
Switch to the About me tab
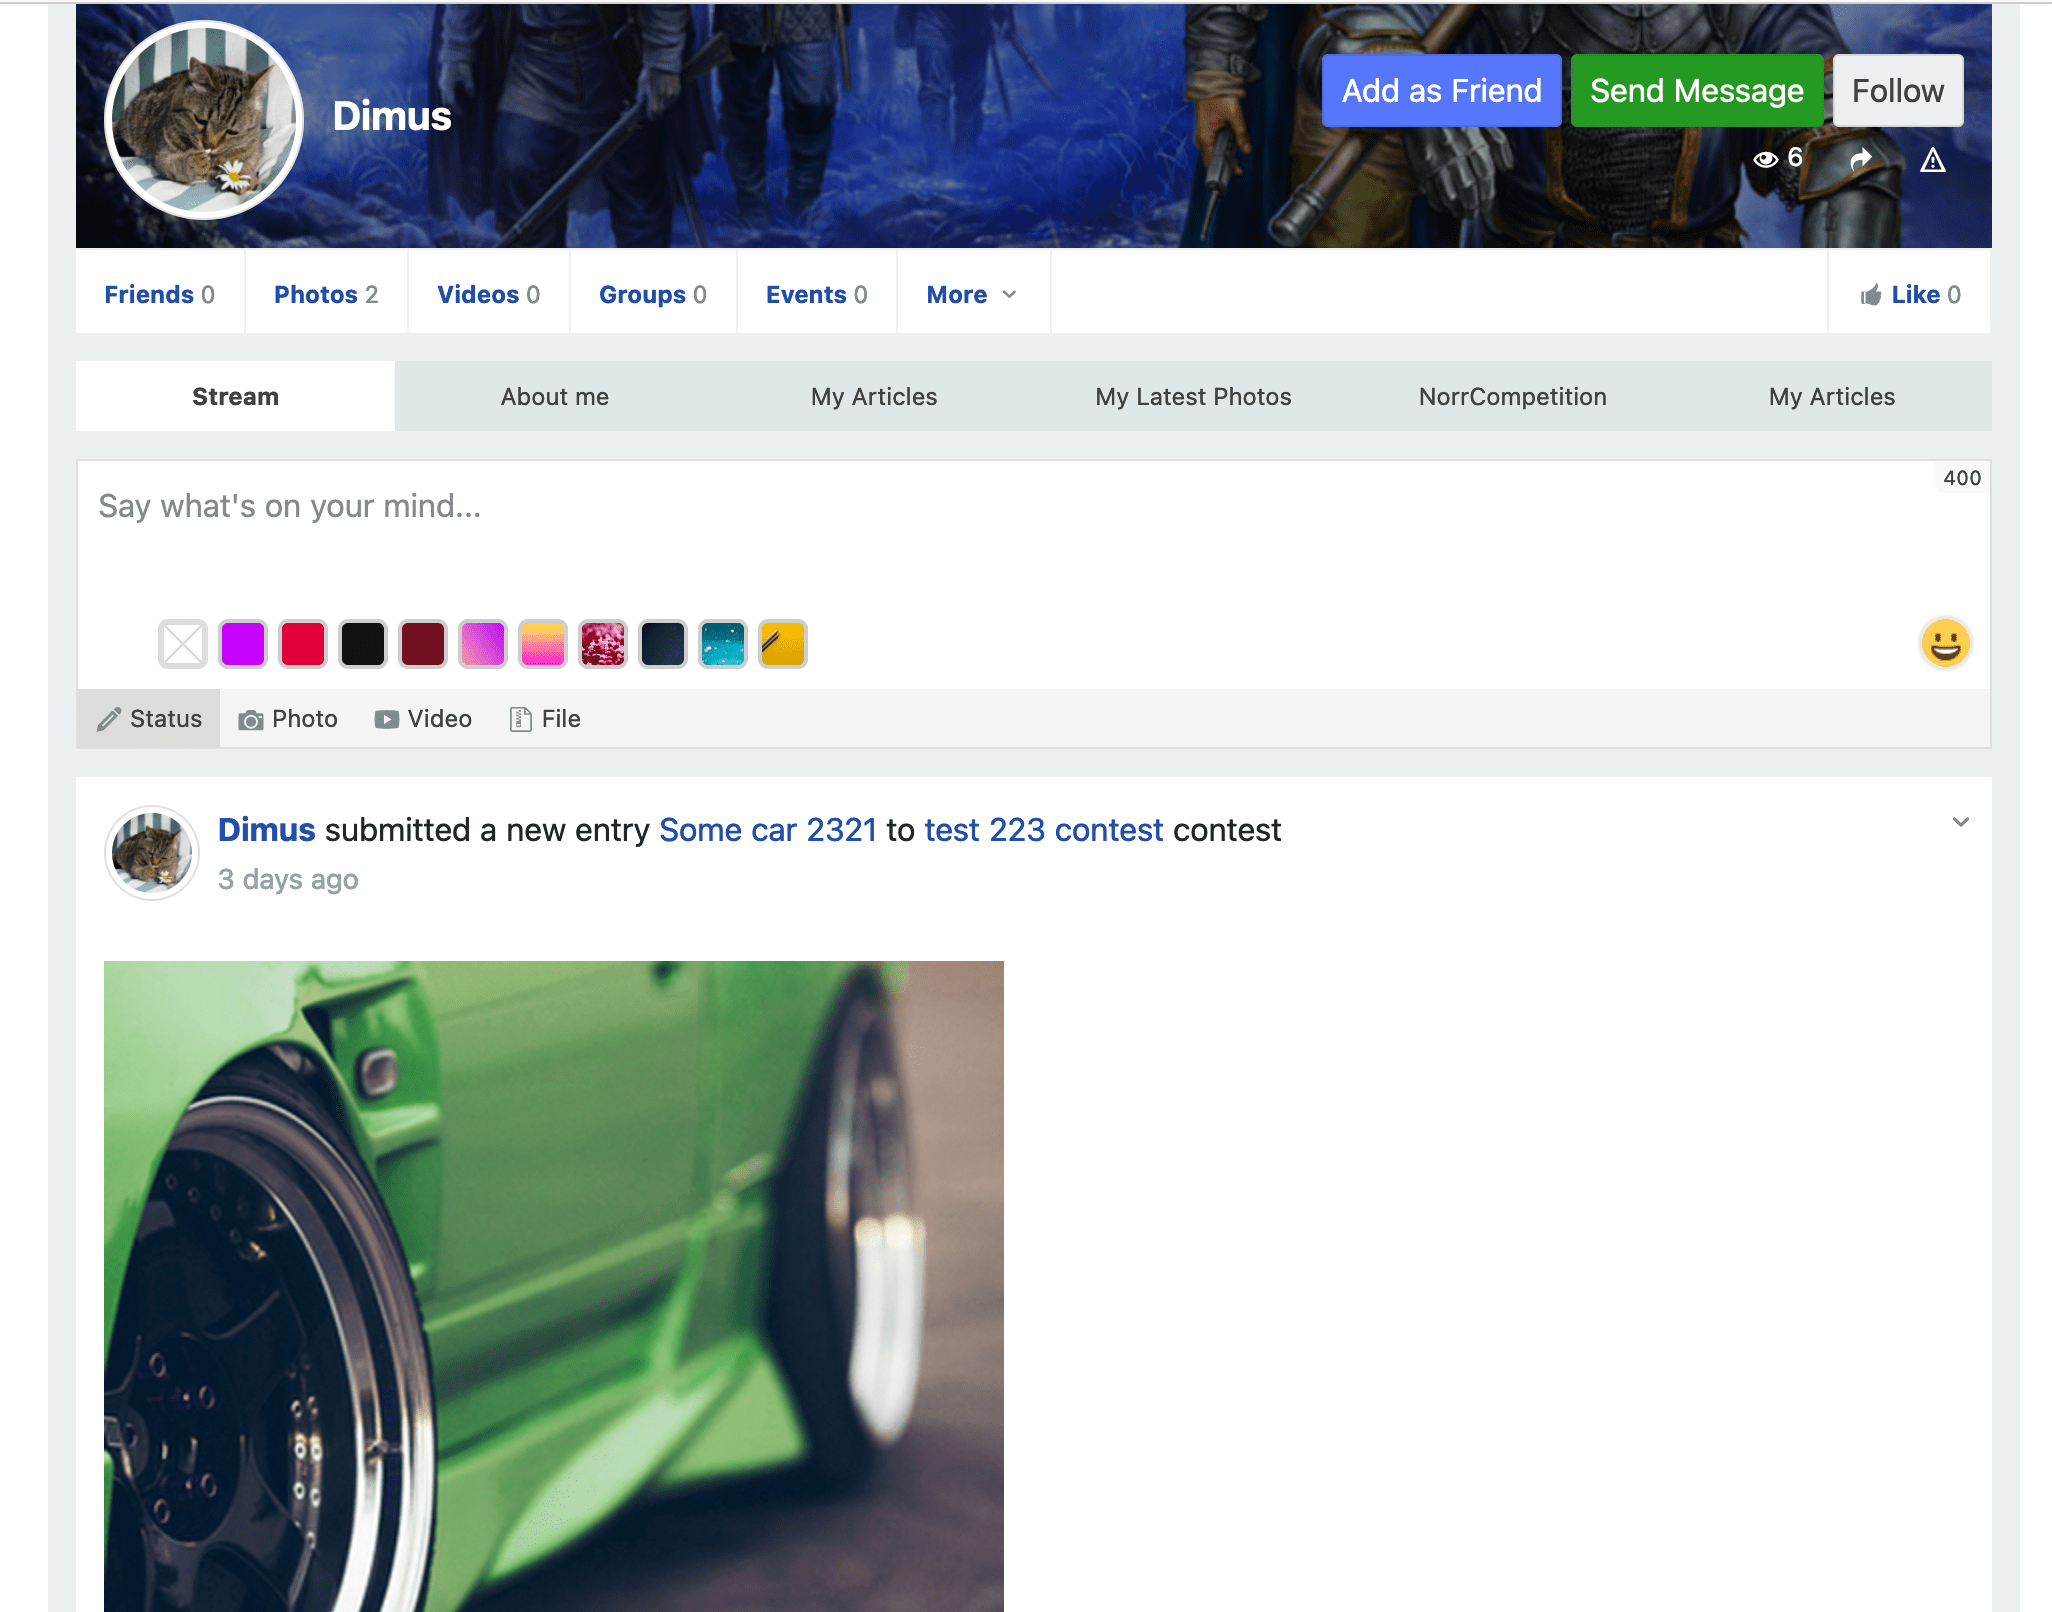pyautogui.click(x=554, y=396)
